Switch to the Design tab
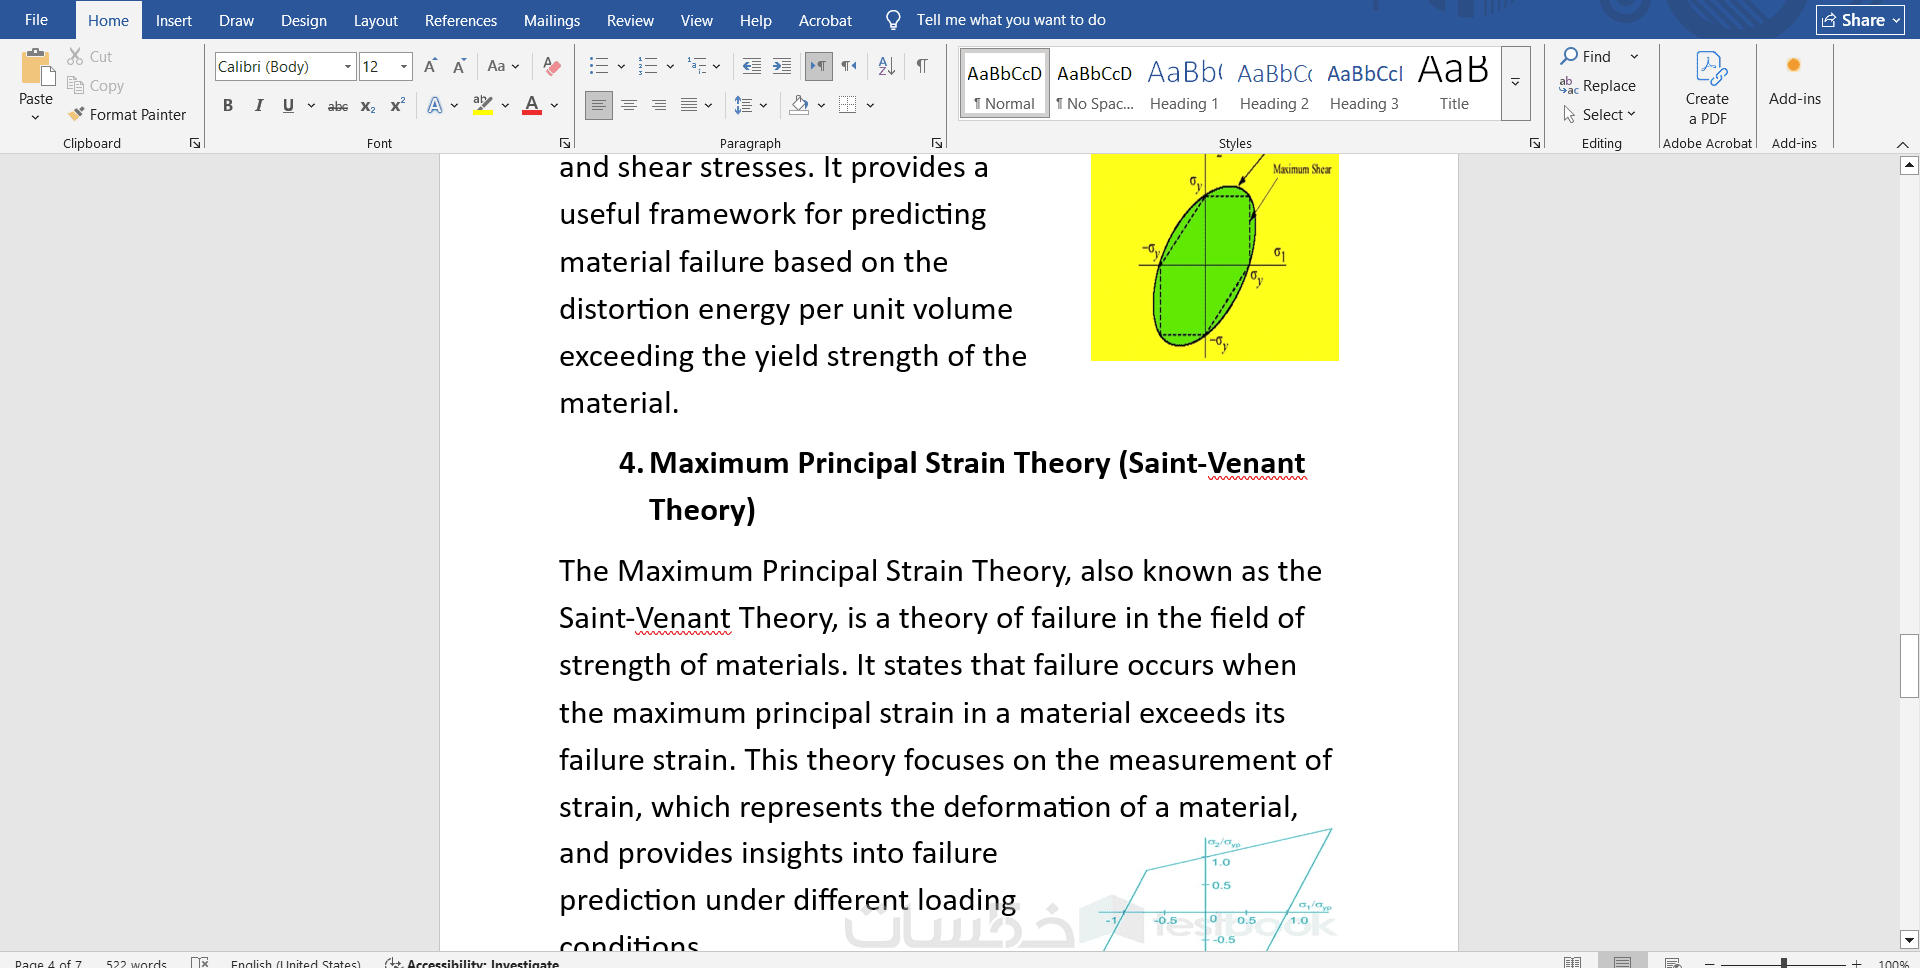The image size is (1920, 968). pos(304,20)
